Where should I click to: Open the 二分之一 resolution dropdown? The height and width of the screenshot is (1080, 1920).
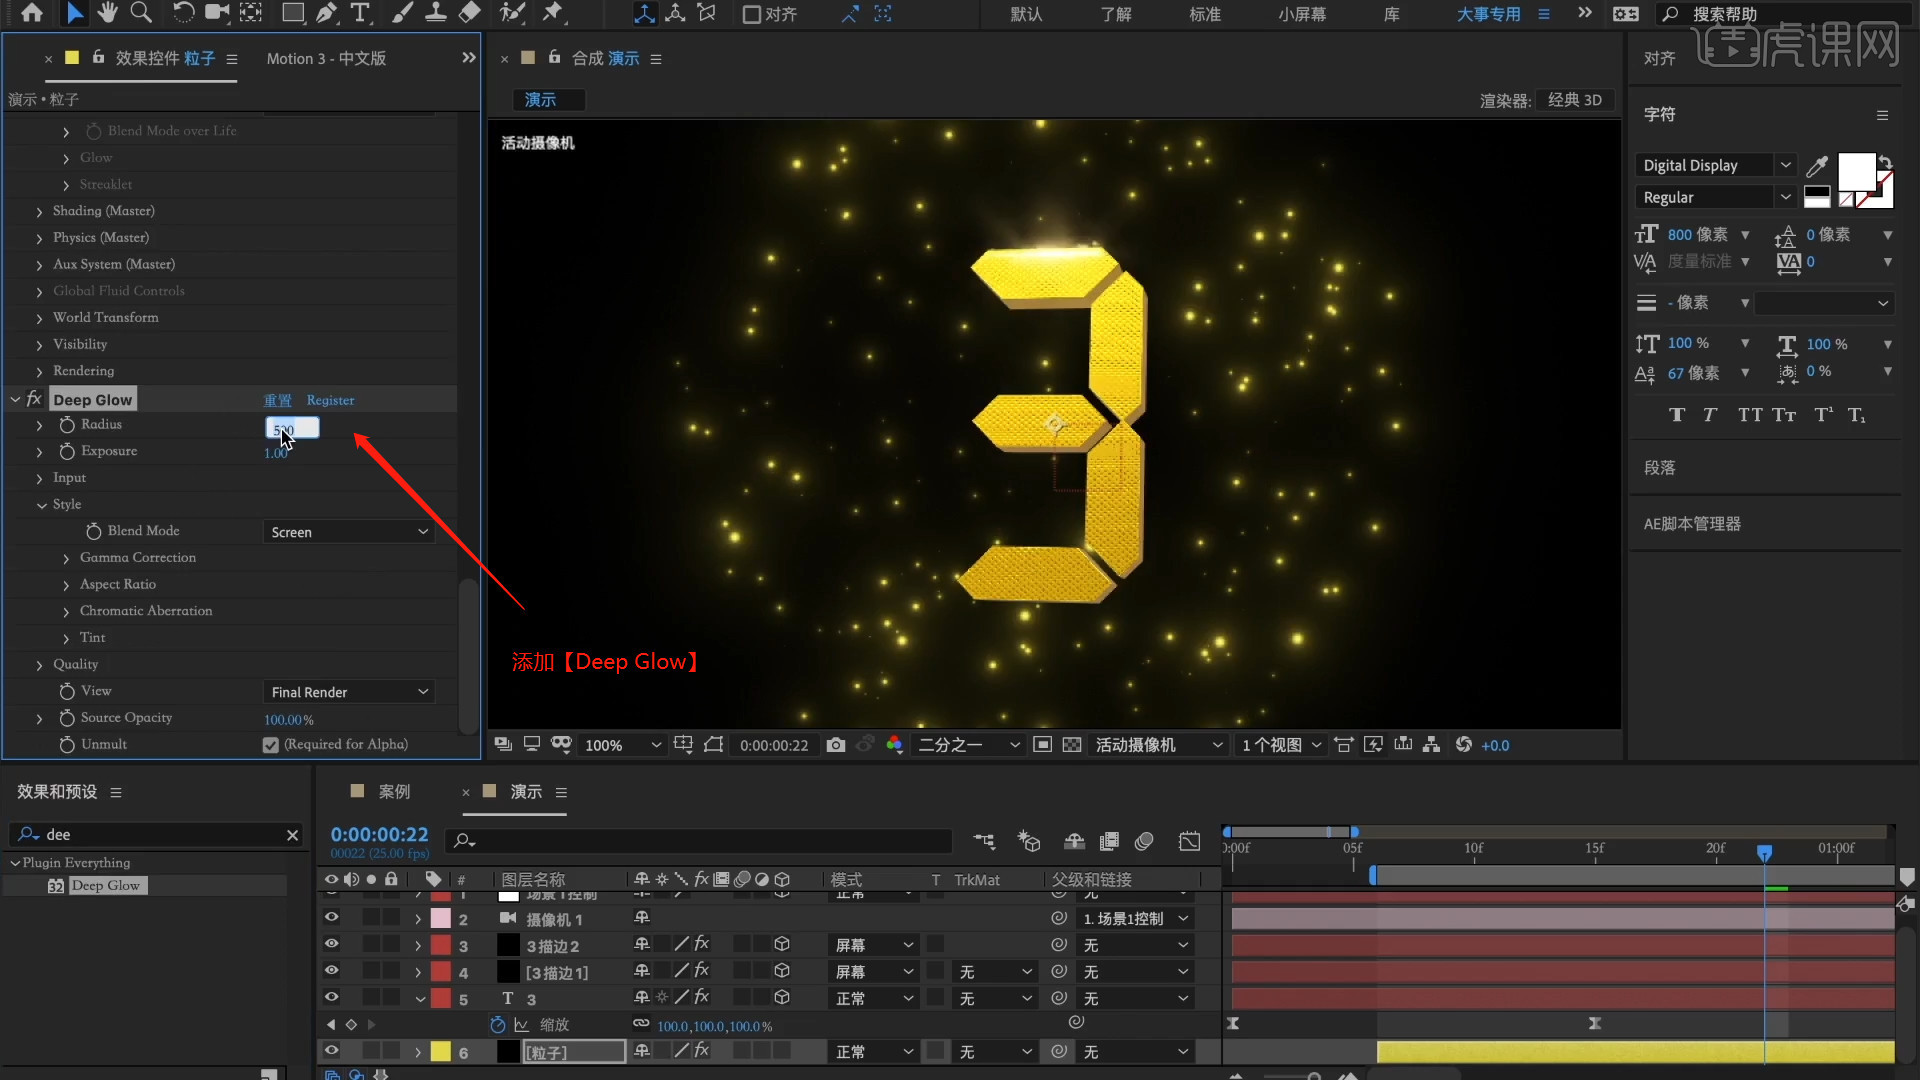point(968,745)
